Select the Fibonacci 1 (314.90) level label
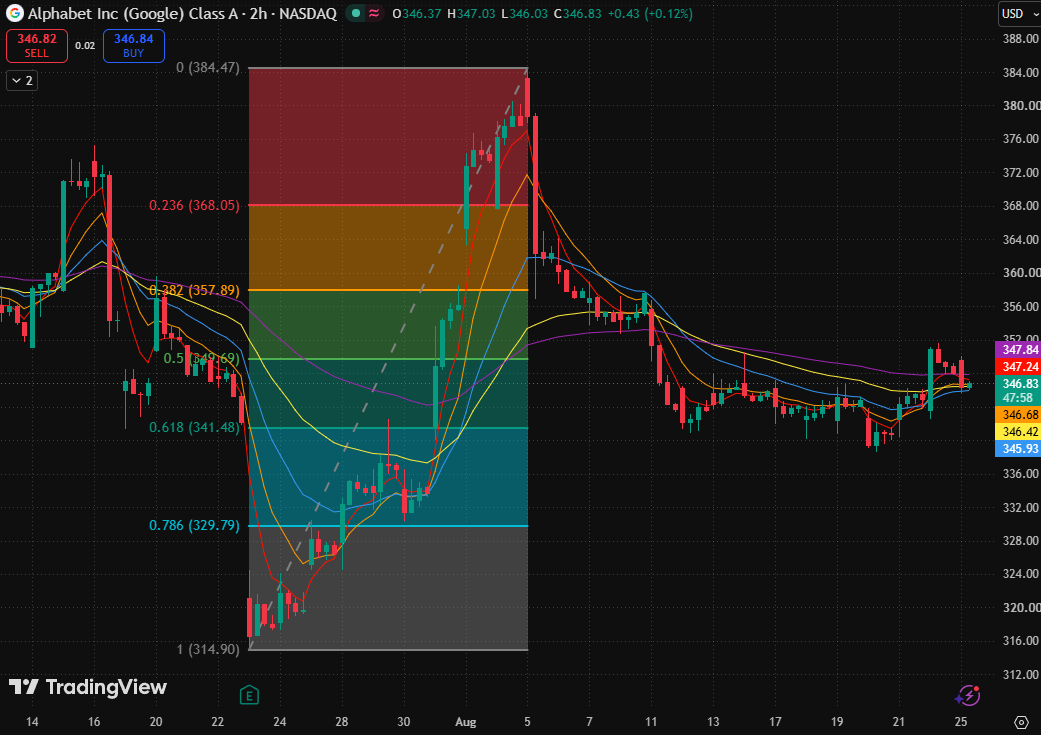Image resolution: width=1041 pixels, height=735 pixels. 208,649
